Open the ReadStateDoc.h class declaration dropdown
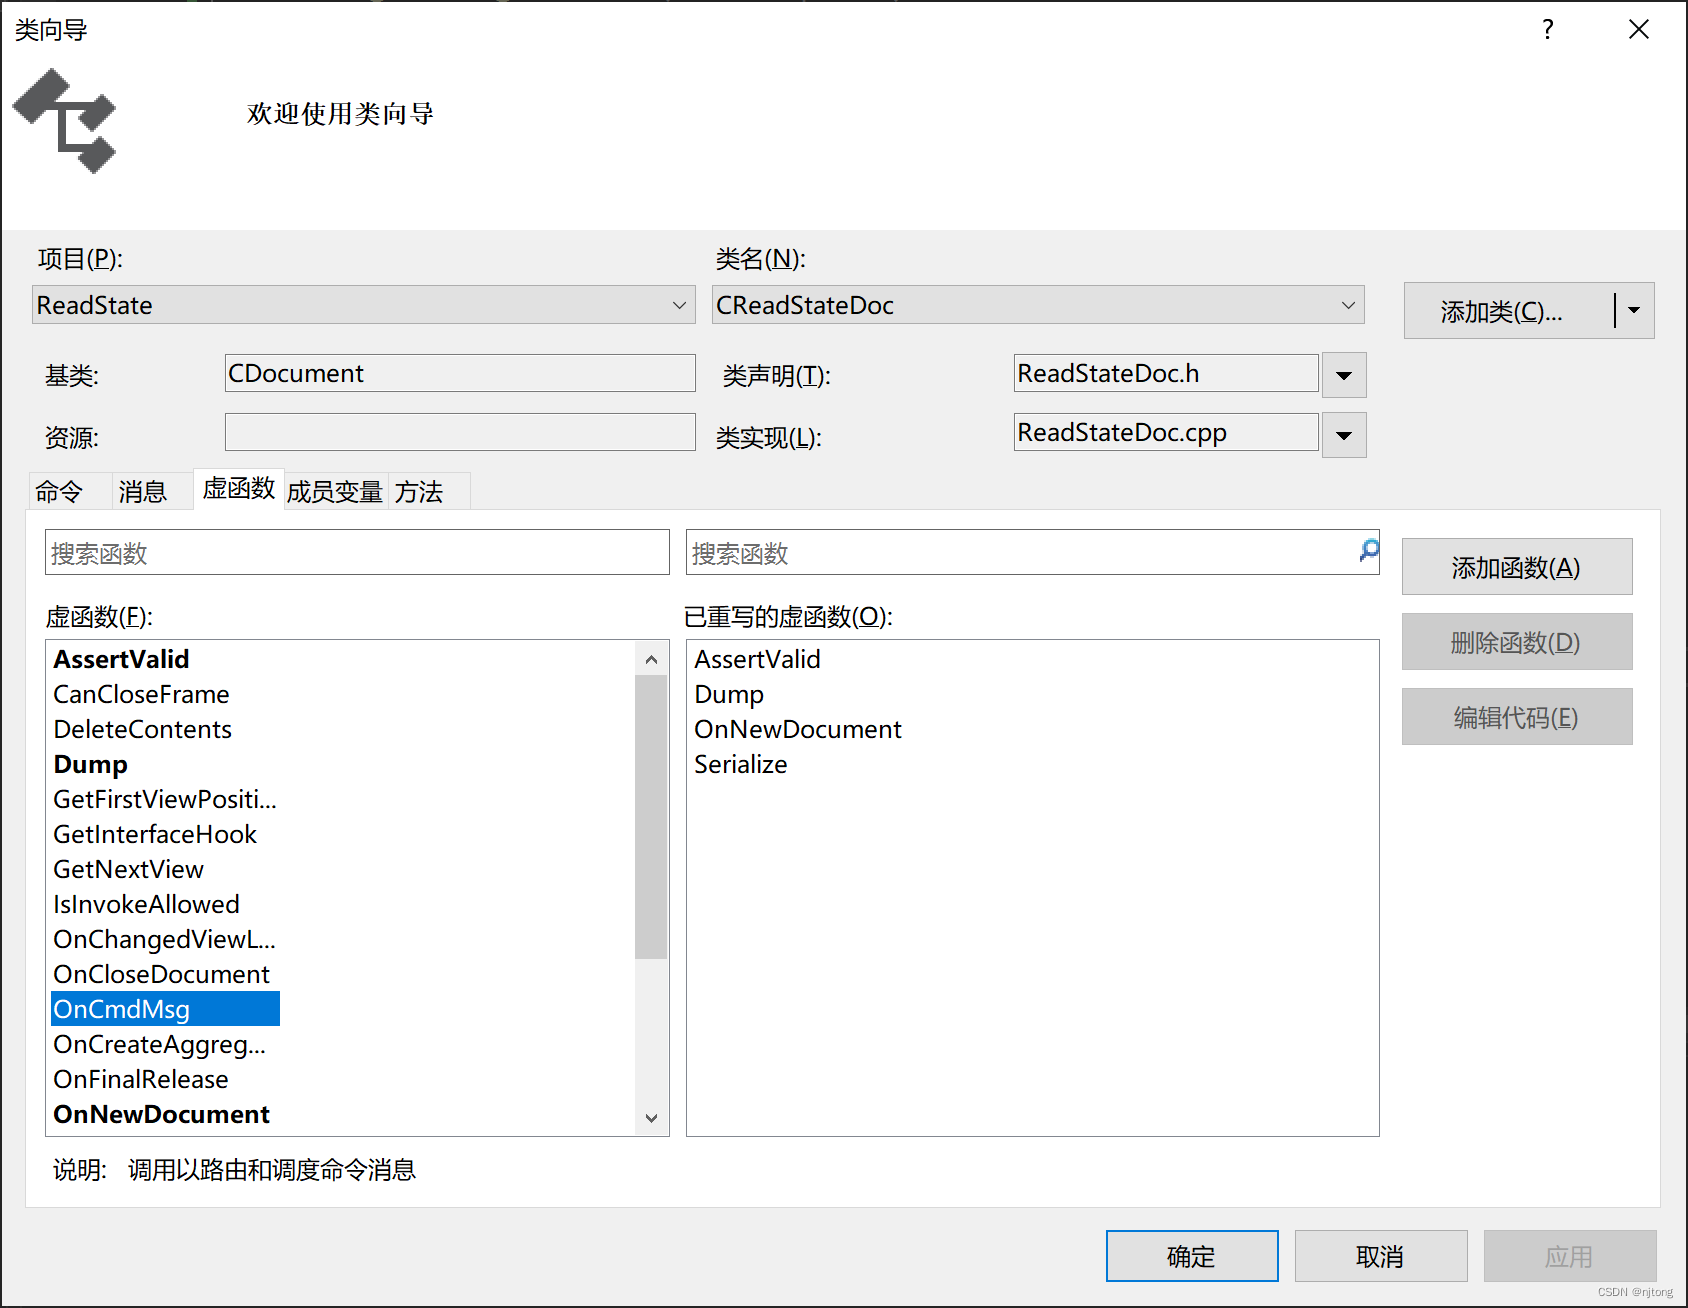 pyautogui.click(x=1343, y=375)
